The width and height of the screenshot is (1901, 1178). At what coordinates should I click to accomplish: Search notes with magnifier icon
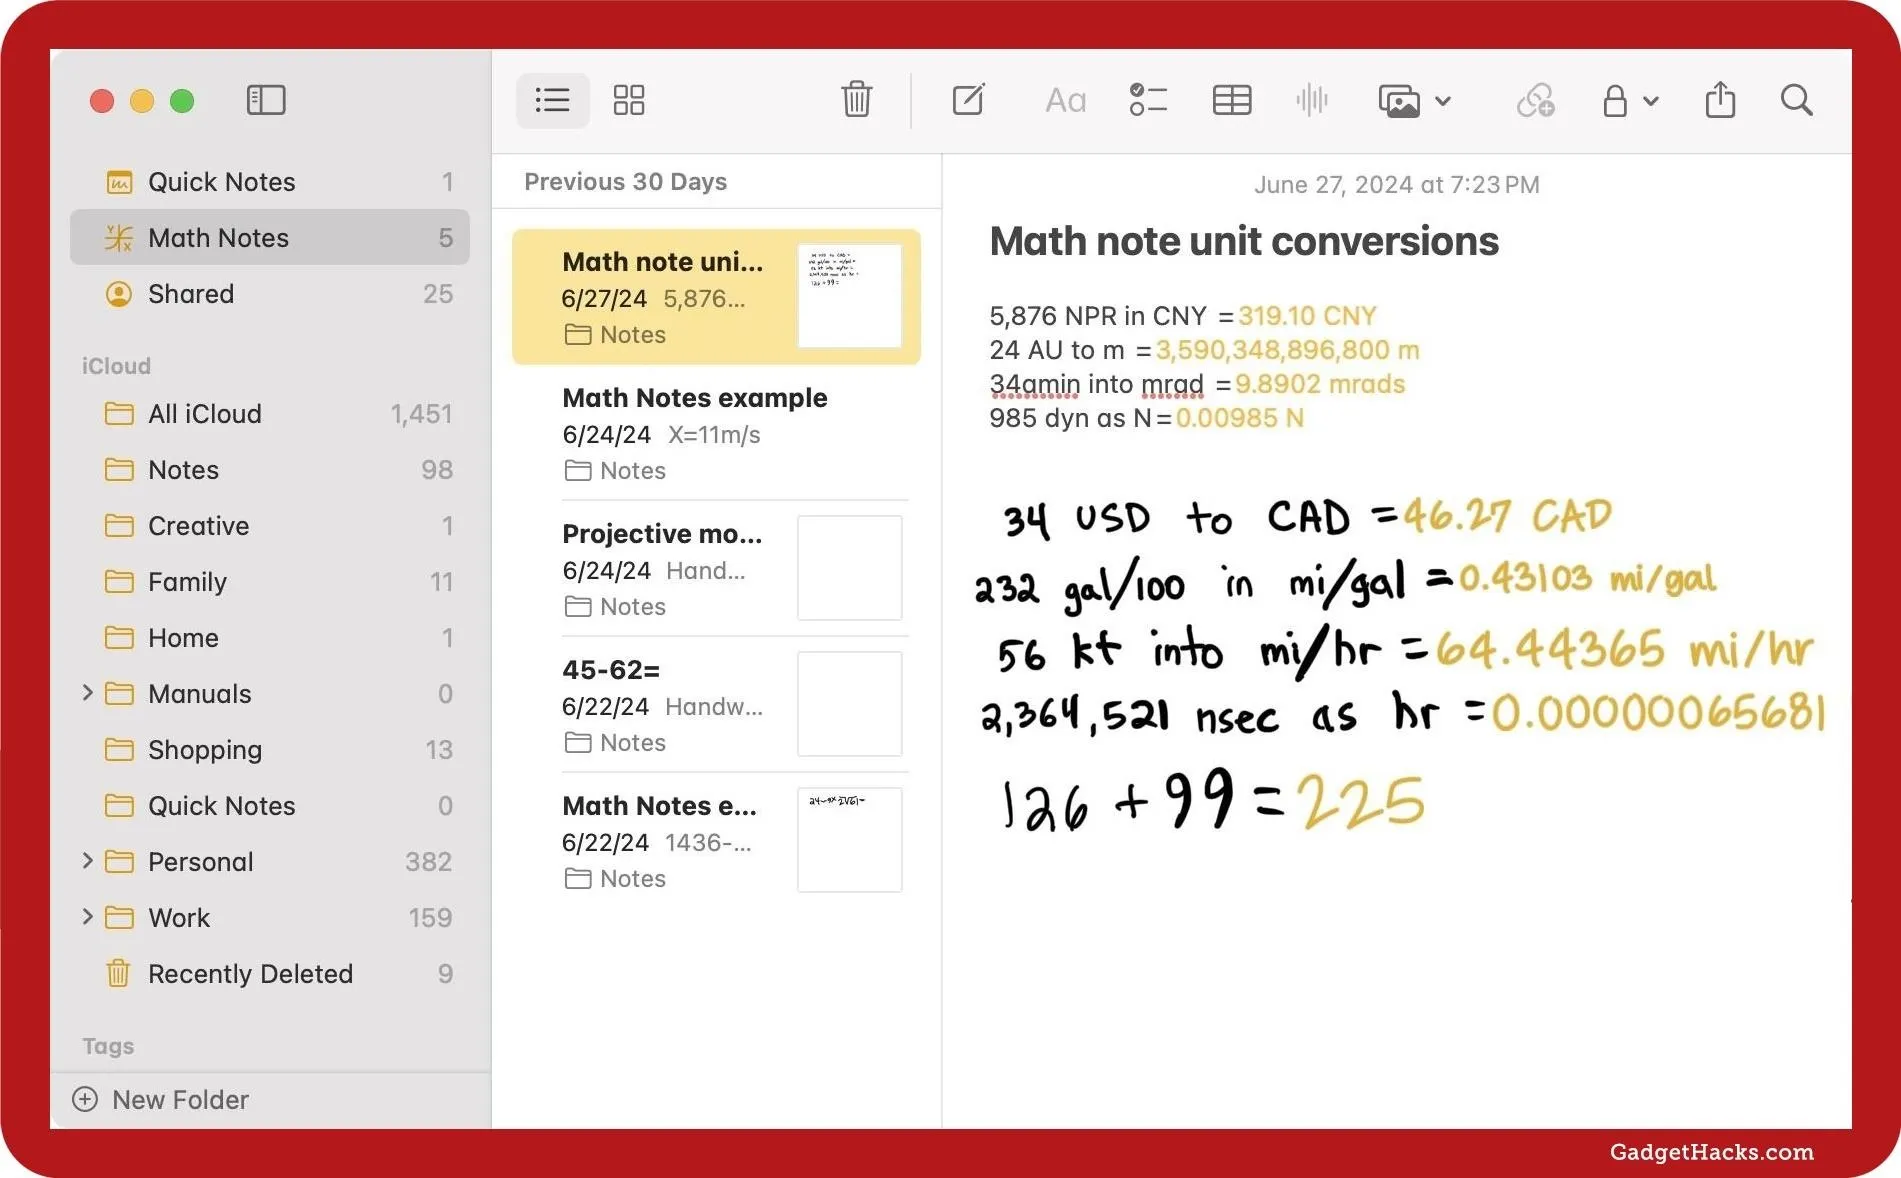1797,100
